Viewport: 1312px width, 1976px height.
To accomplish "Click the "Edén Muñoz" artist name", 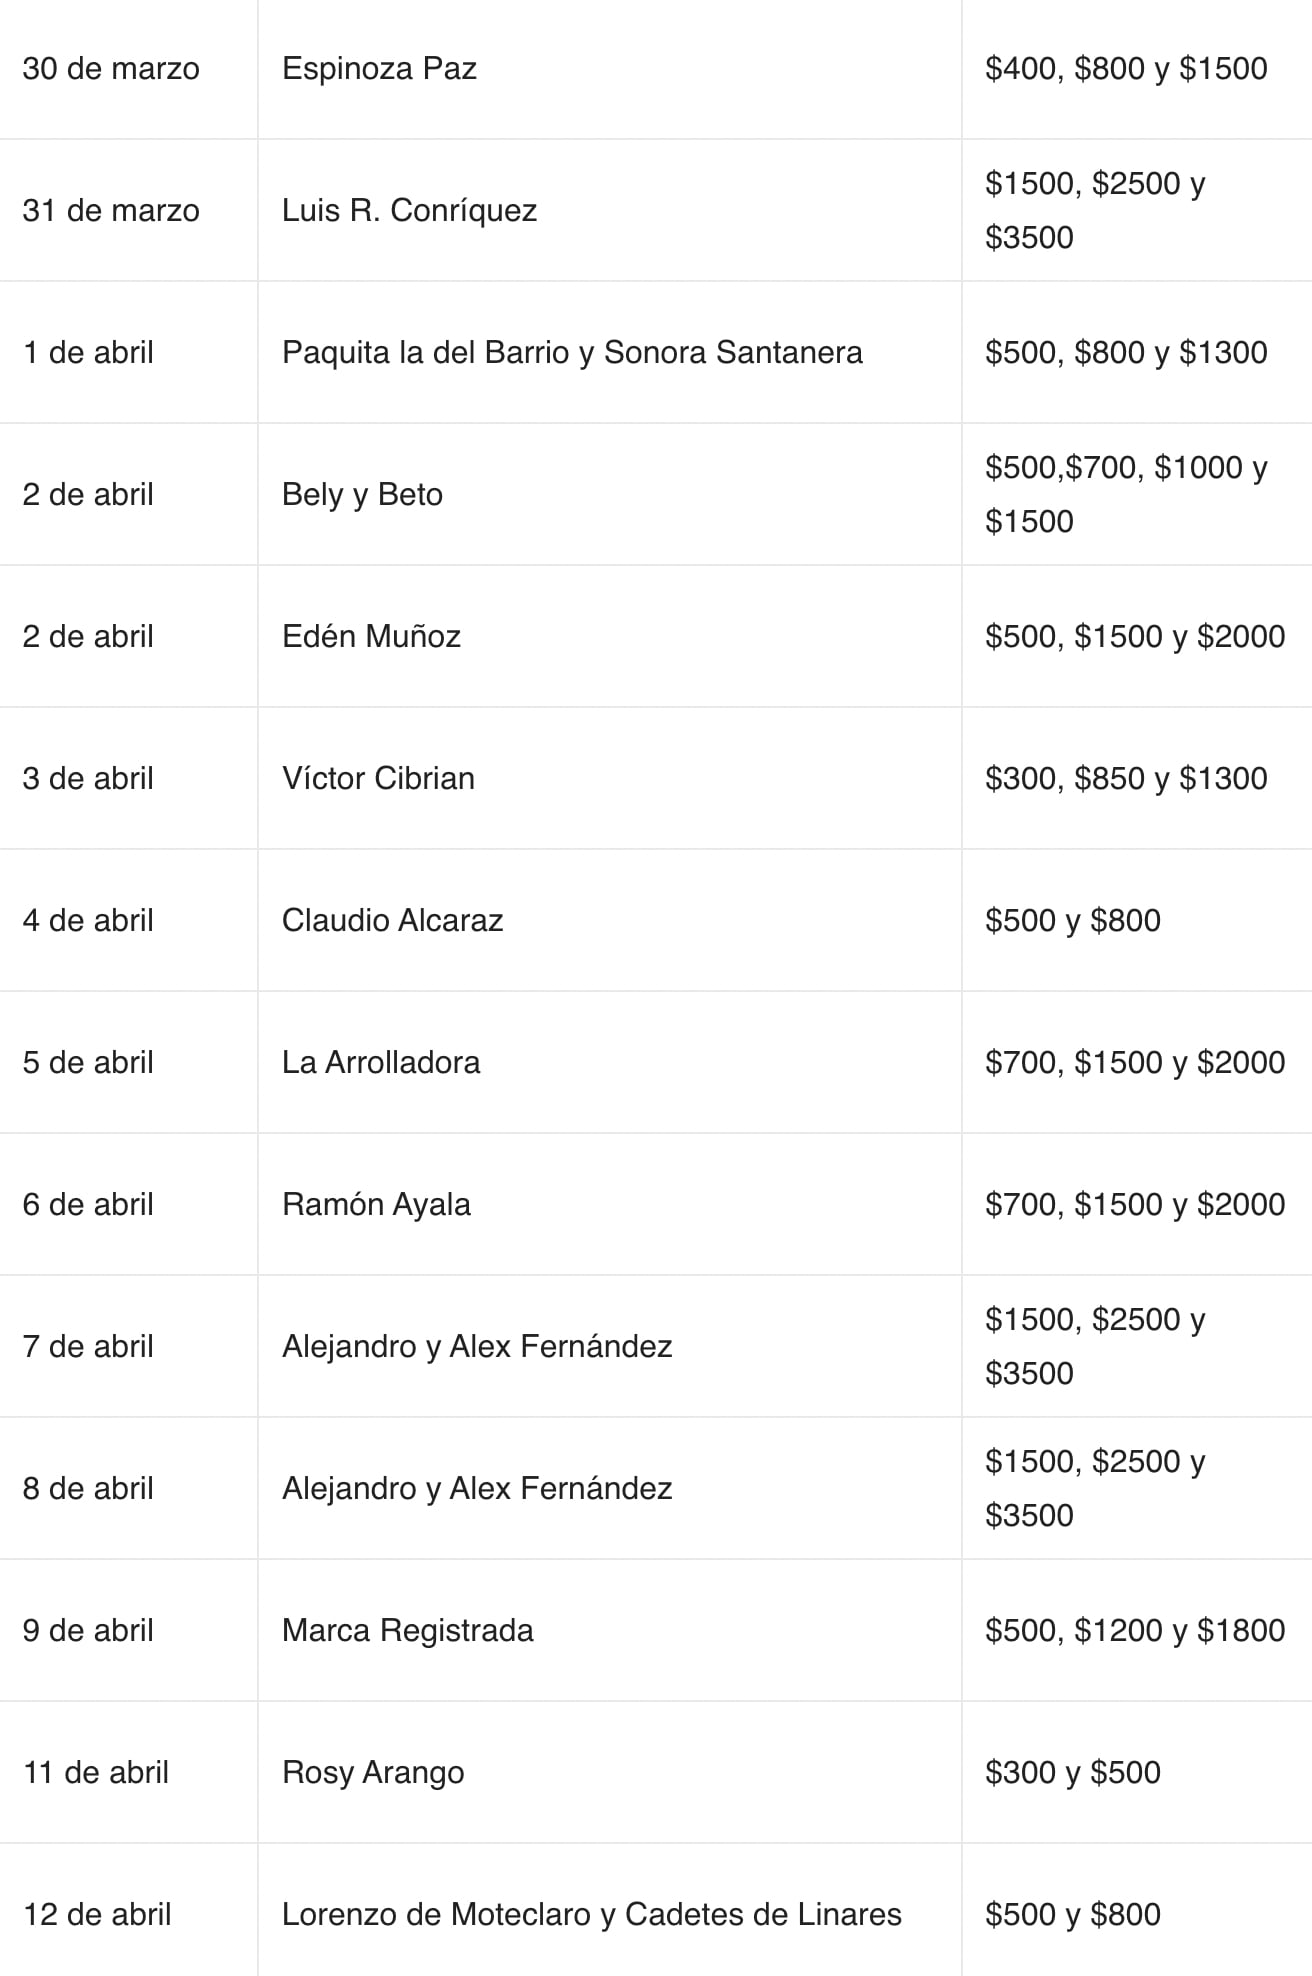I will pyautogui.click(x=371, y=636).
